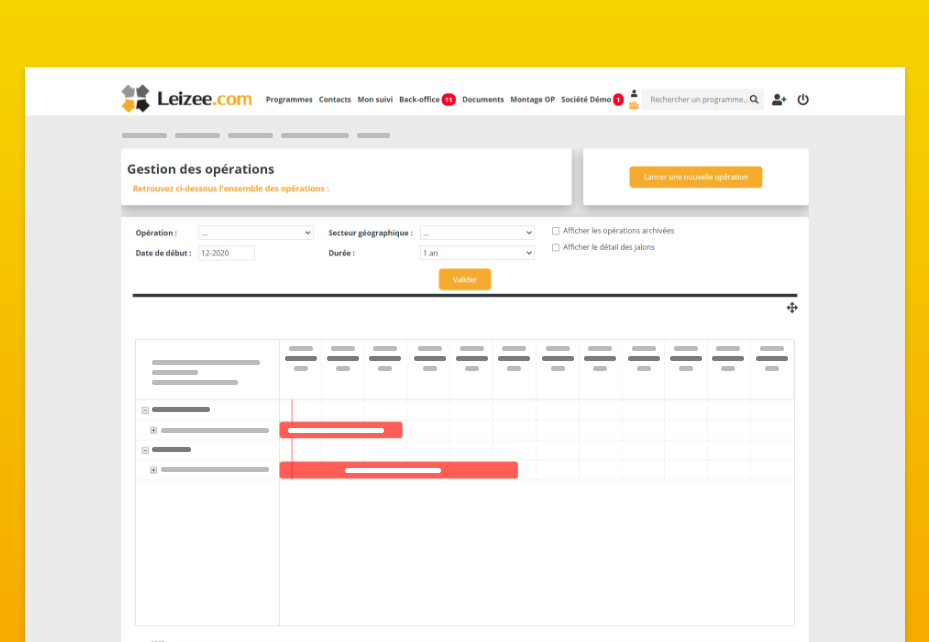Enable 'Afficher les opérations archivées'
Viewport: 929px width, 642px height.
[x=556, y=230]
